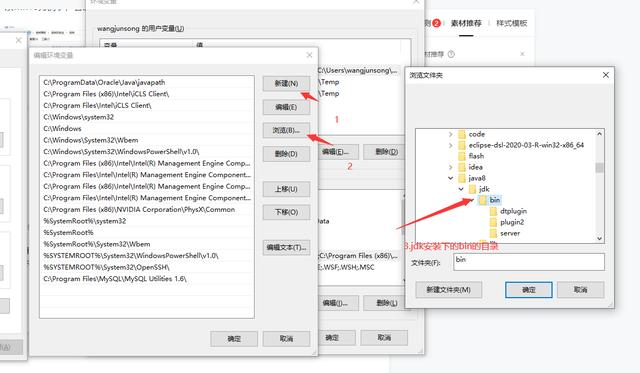Select %SYSTEMROOT%\System32\WindowsPowerShell\v1.0\ entry
The width and height of the screenshot is (640, 373).
(147, 255)
